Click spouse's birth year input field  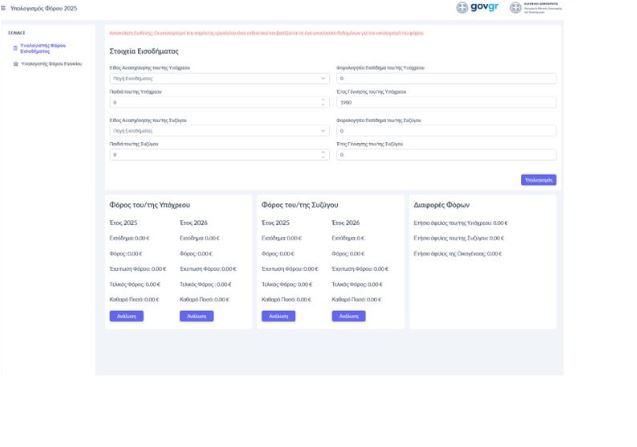tap(446, 155)
